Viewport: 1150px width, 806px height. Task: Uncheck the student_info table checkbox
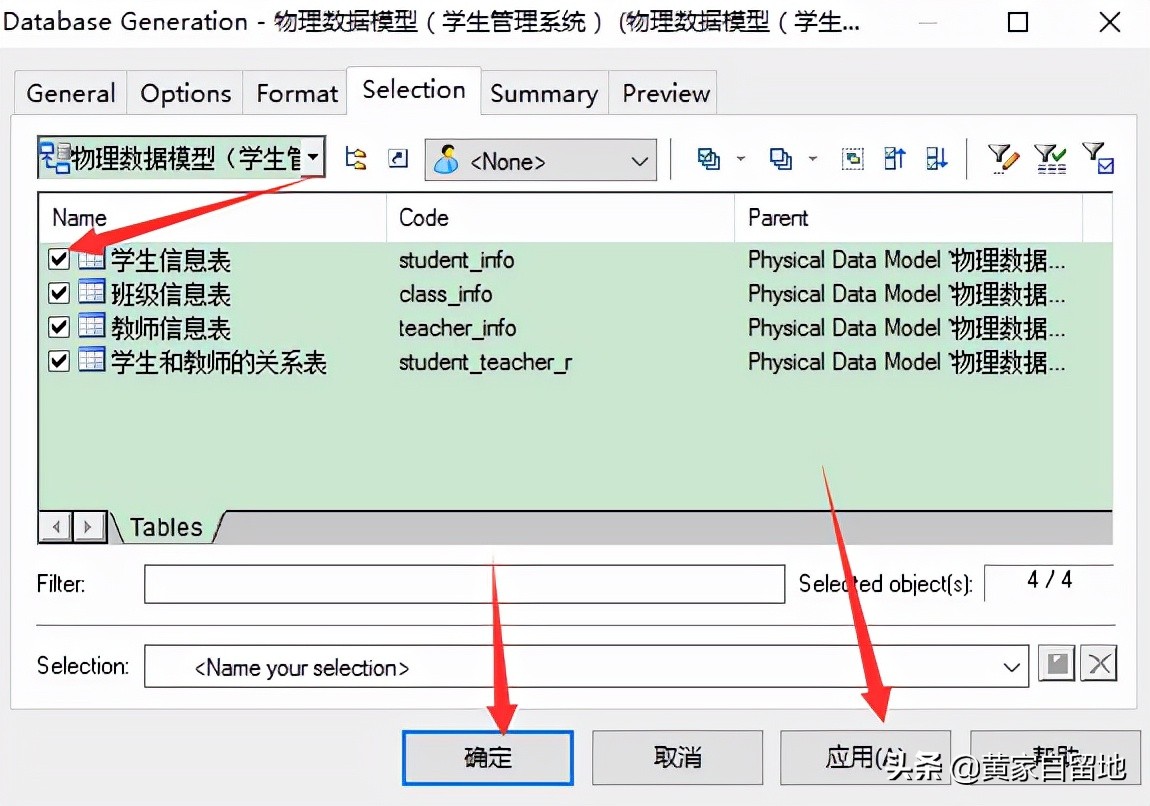(57, 259)
